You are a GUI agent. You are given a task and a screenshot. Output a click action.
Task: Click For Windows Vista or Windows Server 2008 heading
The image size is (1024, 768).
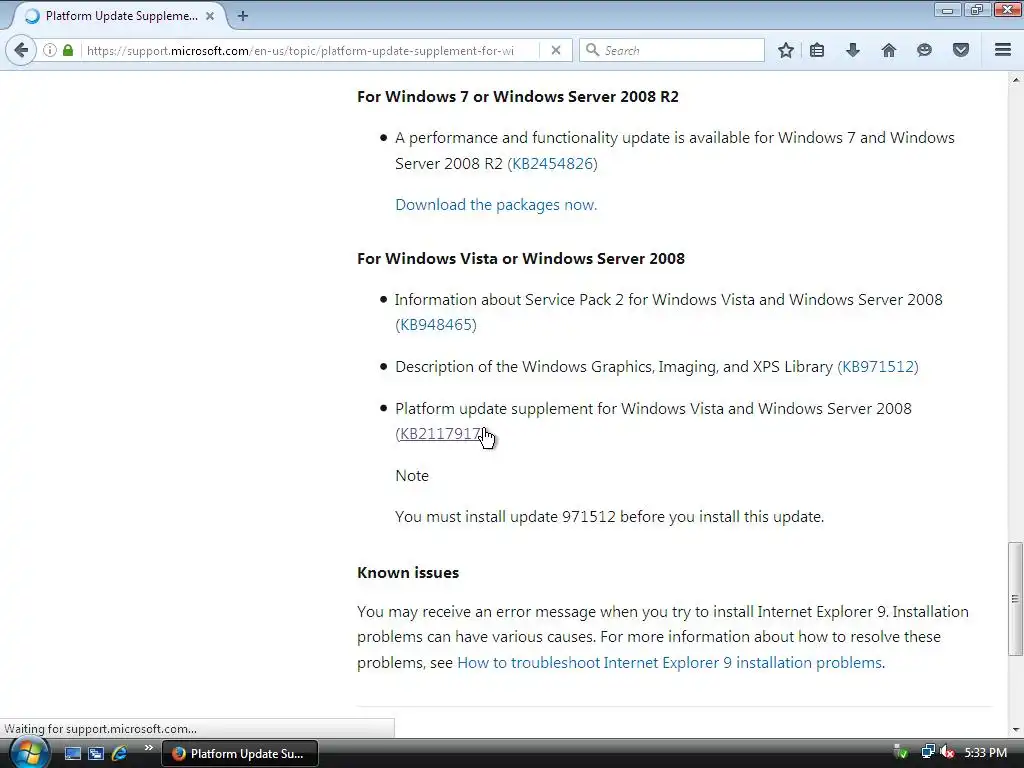tap(520, 259)
